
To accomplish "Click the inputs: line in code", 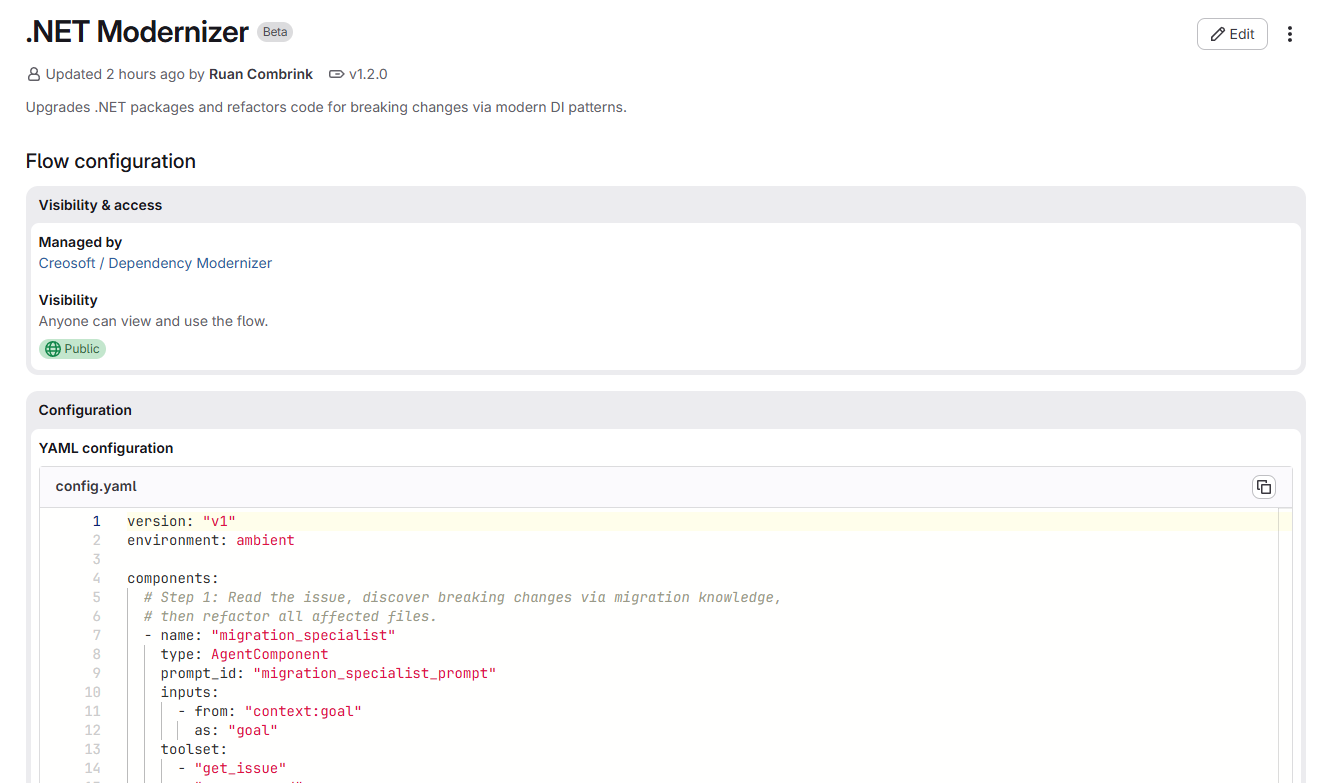I will [190, 692].
